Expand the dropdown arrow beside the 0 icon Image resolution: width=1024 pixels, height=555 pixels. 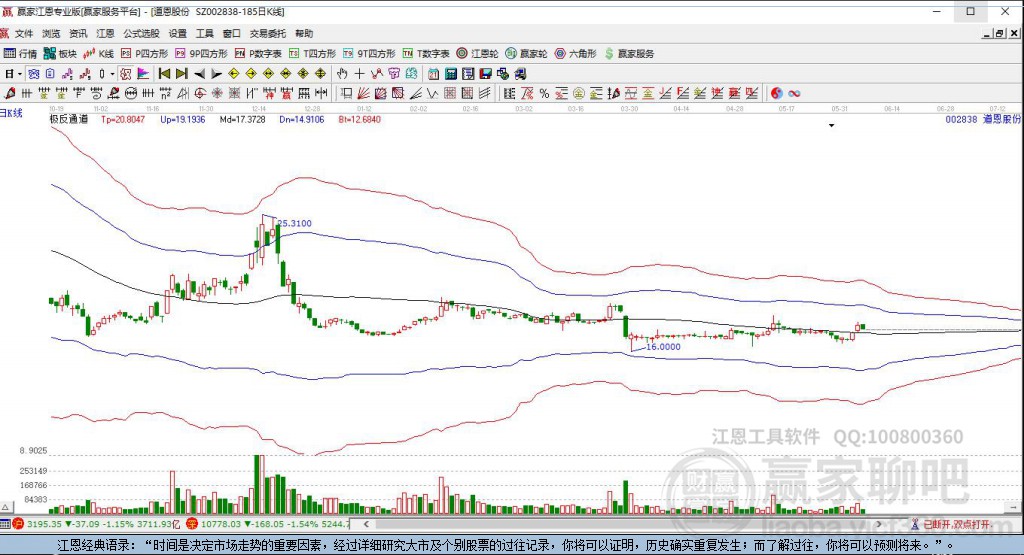click(x=112, y=74)
